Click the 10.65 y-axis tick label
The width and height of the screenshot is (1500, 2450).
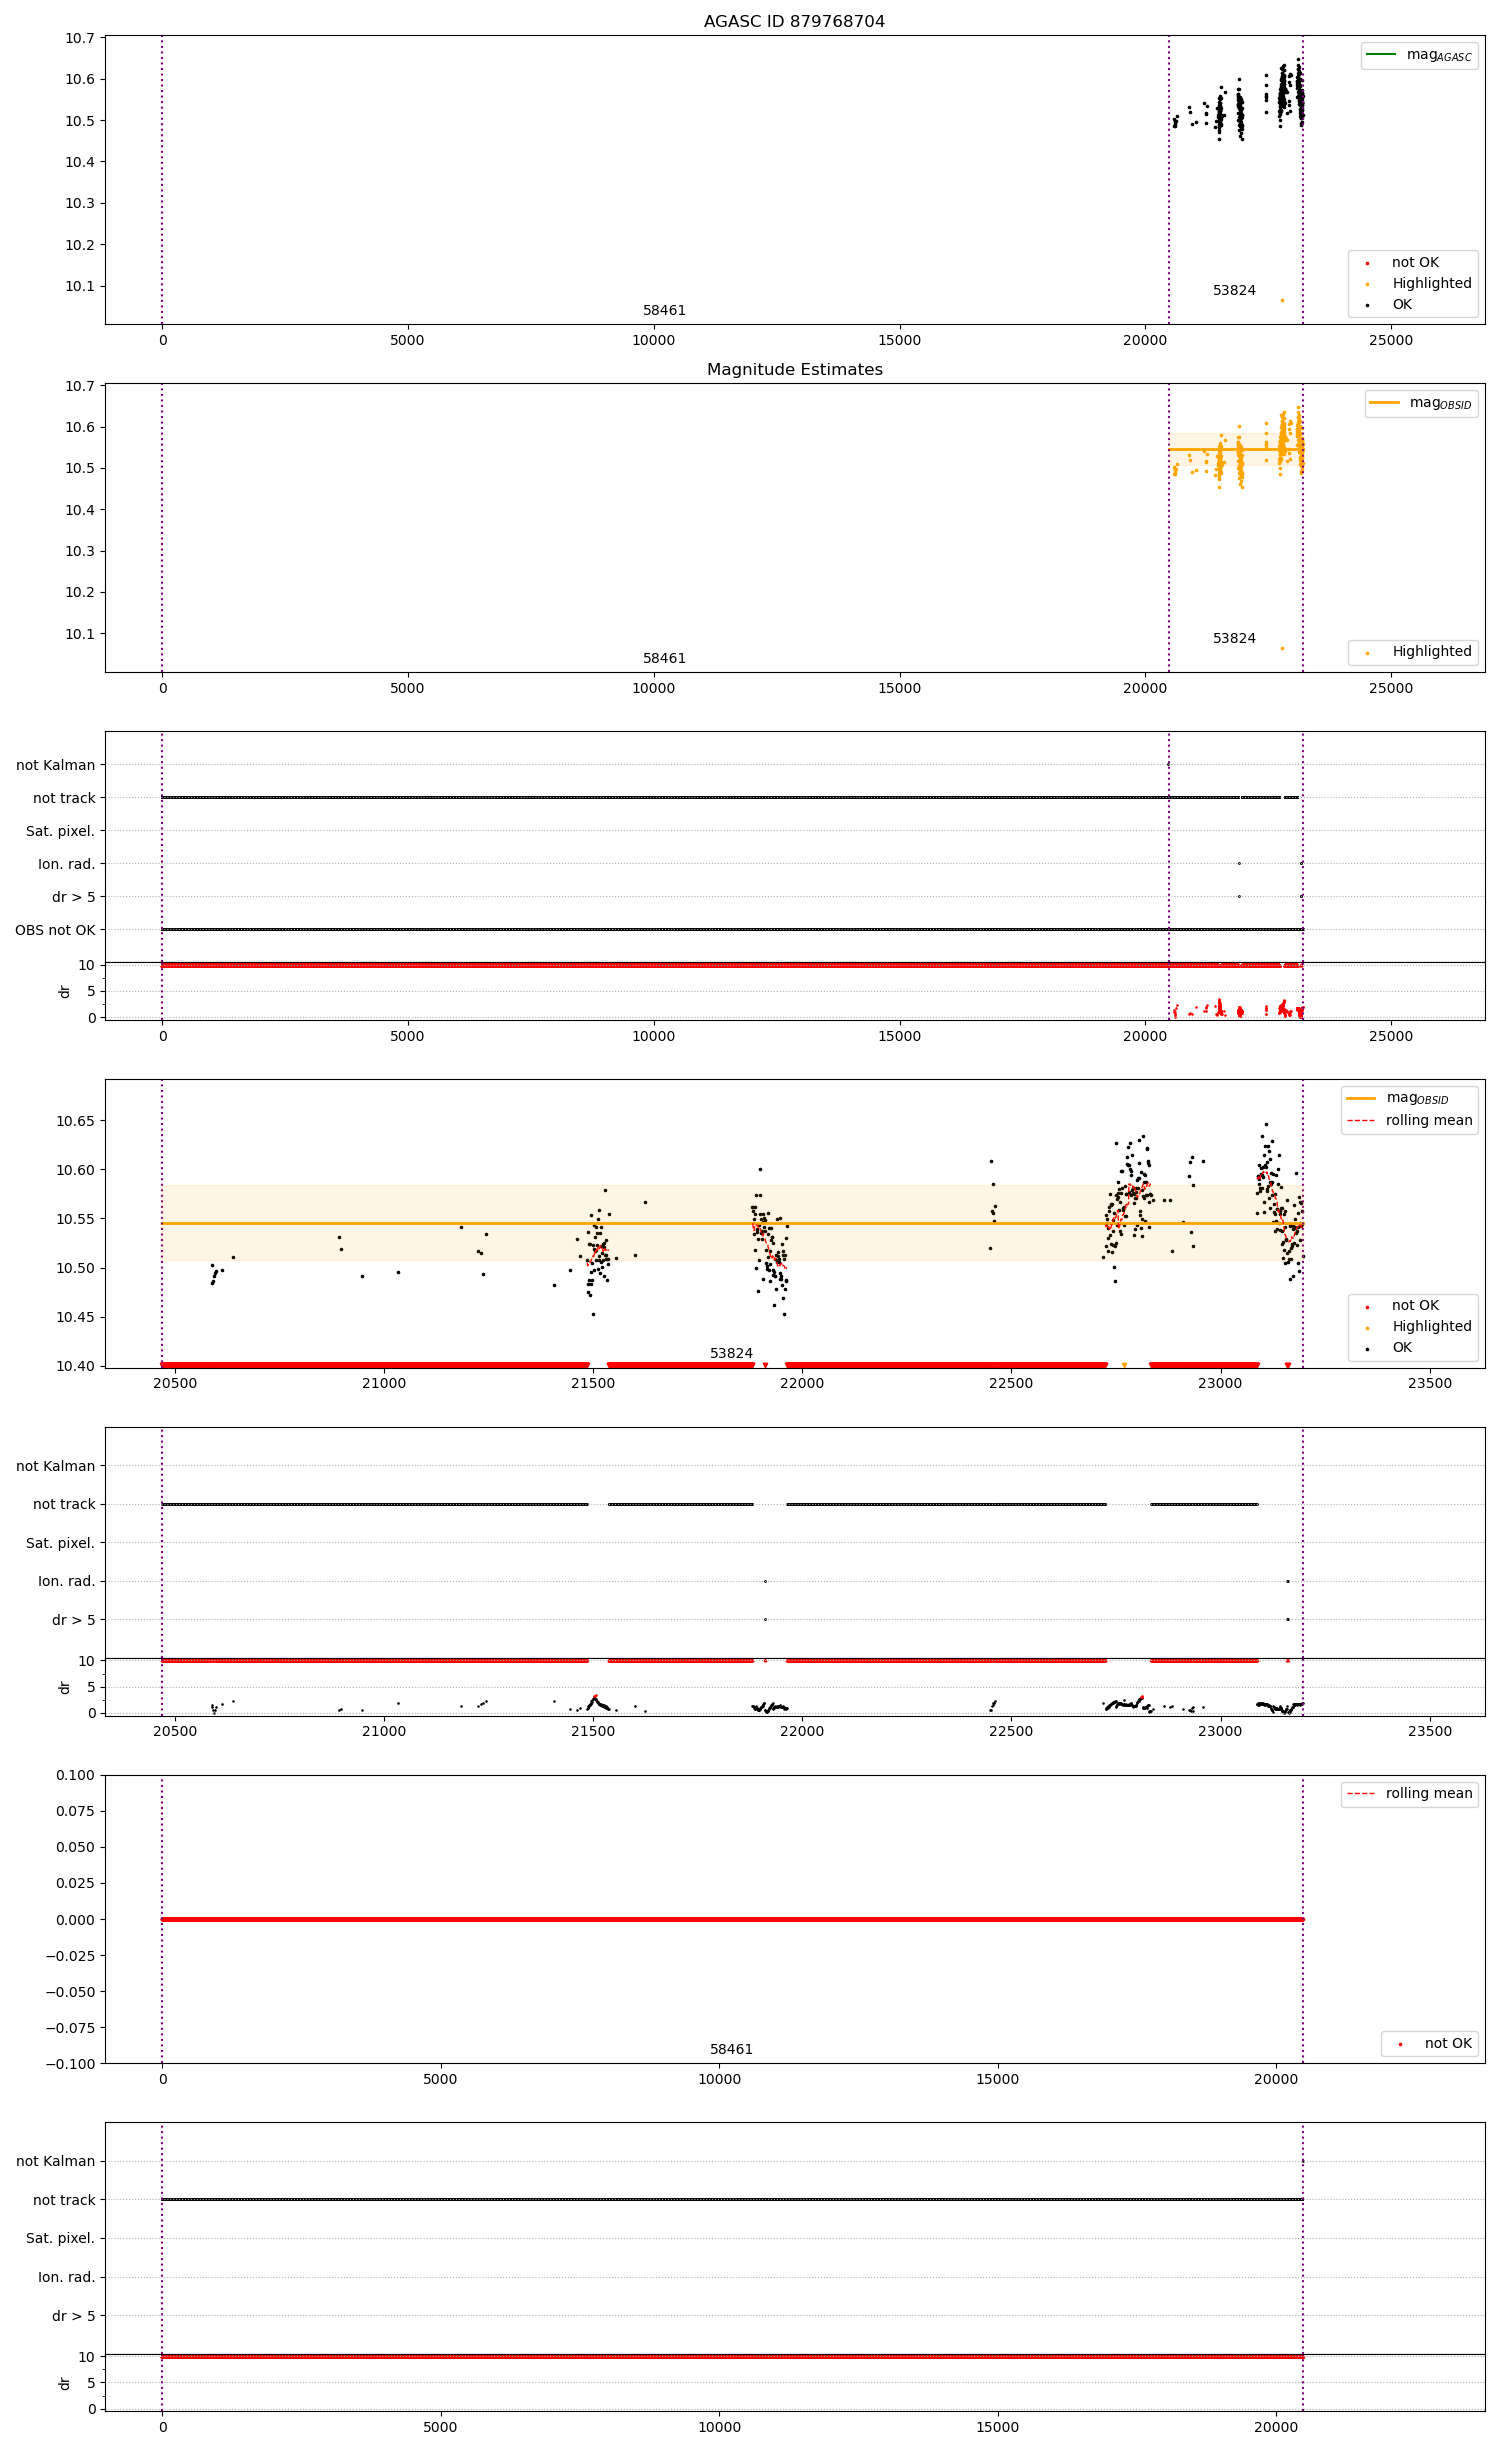(x=75, y=1121)
